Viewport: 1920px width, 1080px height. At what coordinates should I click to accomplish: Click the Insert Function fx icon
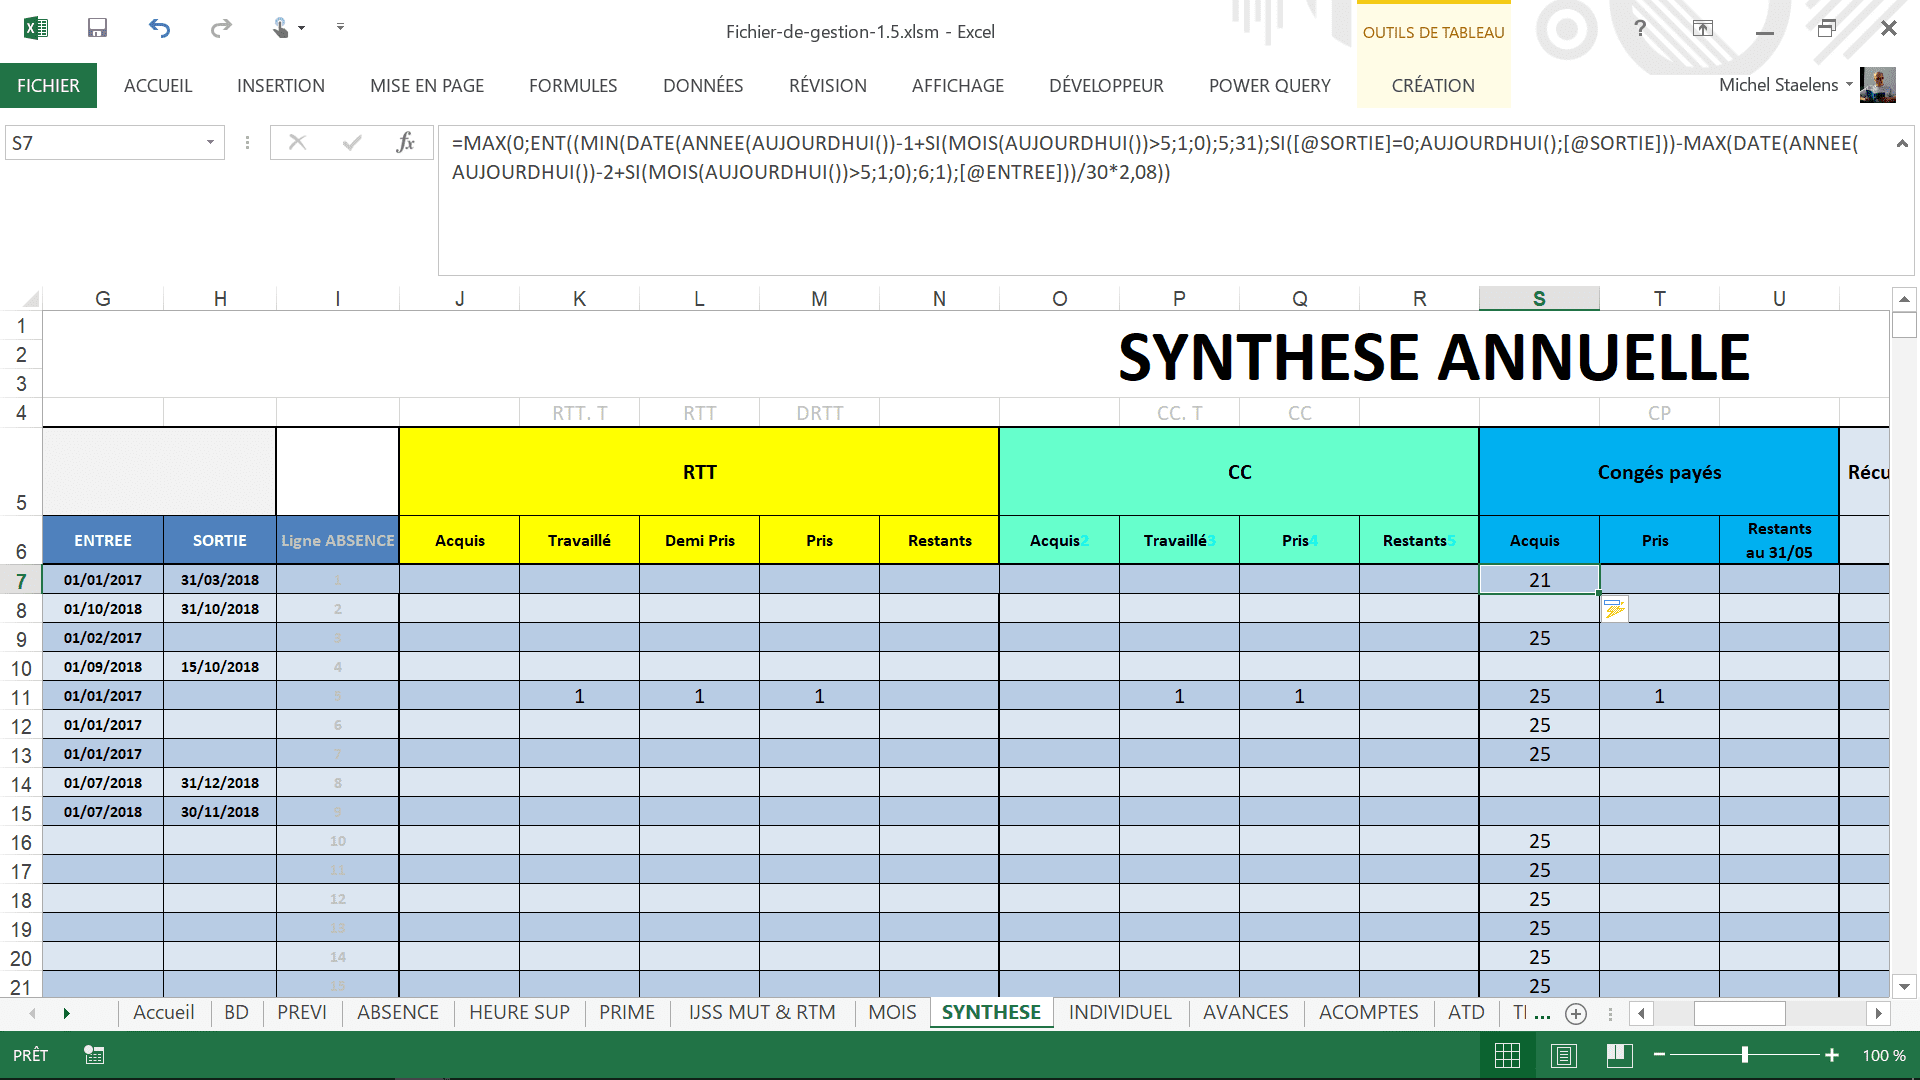point(405,142)
